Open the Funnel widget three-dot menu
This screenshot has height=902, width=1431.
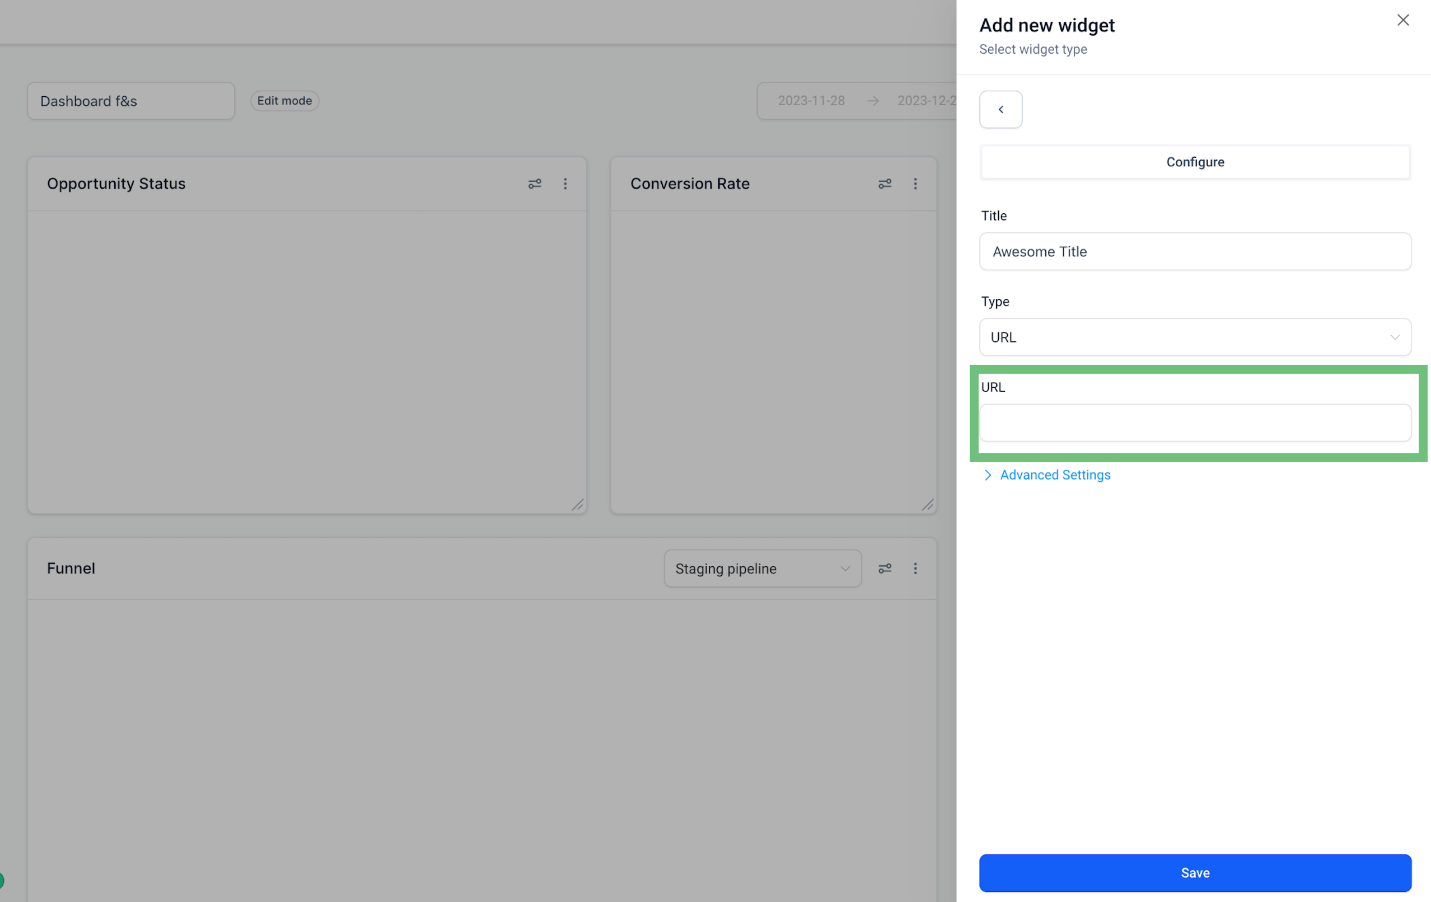click(x=915, y=569)
